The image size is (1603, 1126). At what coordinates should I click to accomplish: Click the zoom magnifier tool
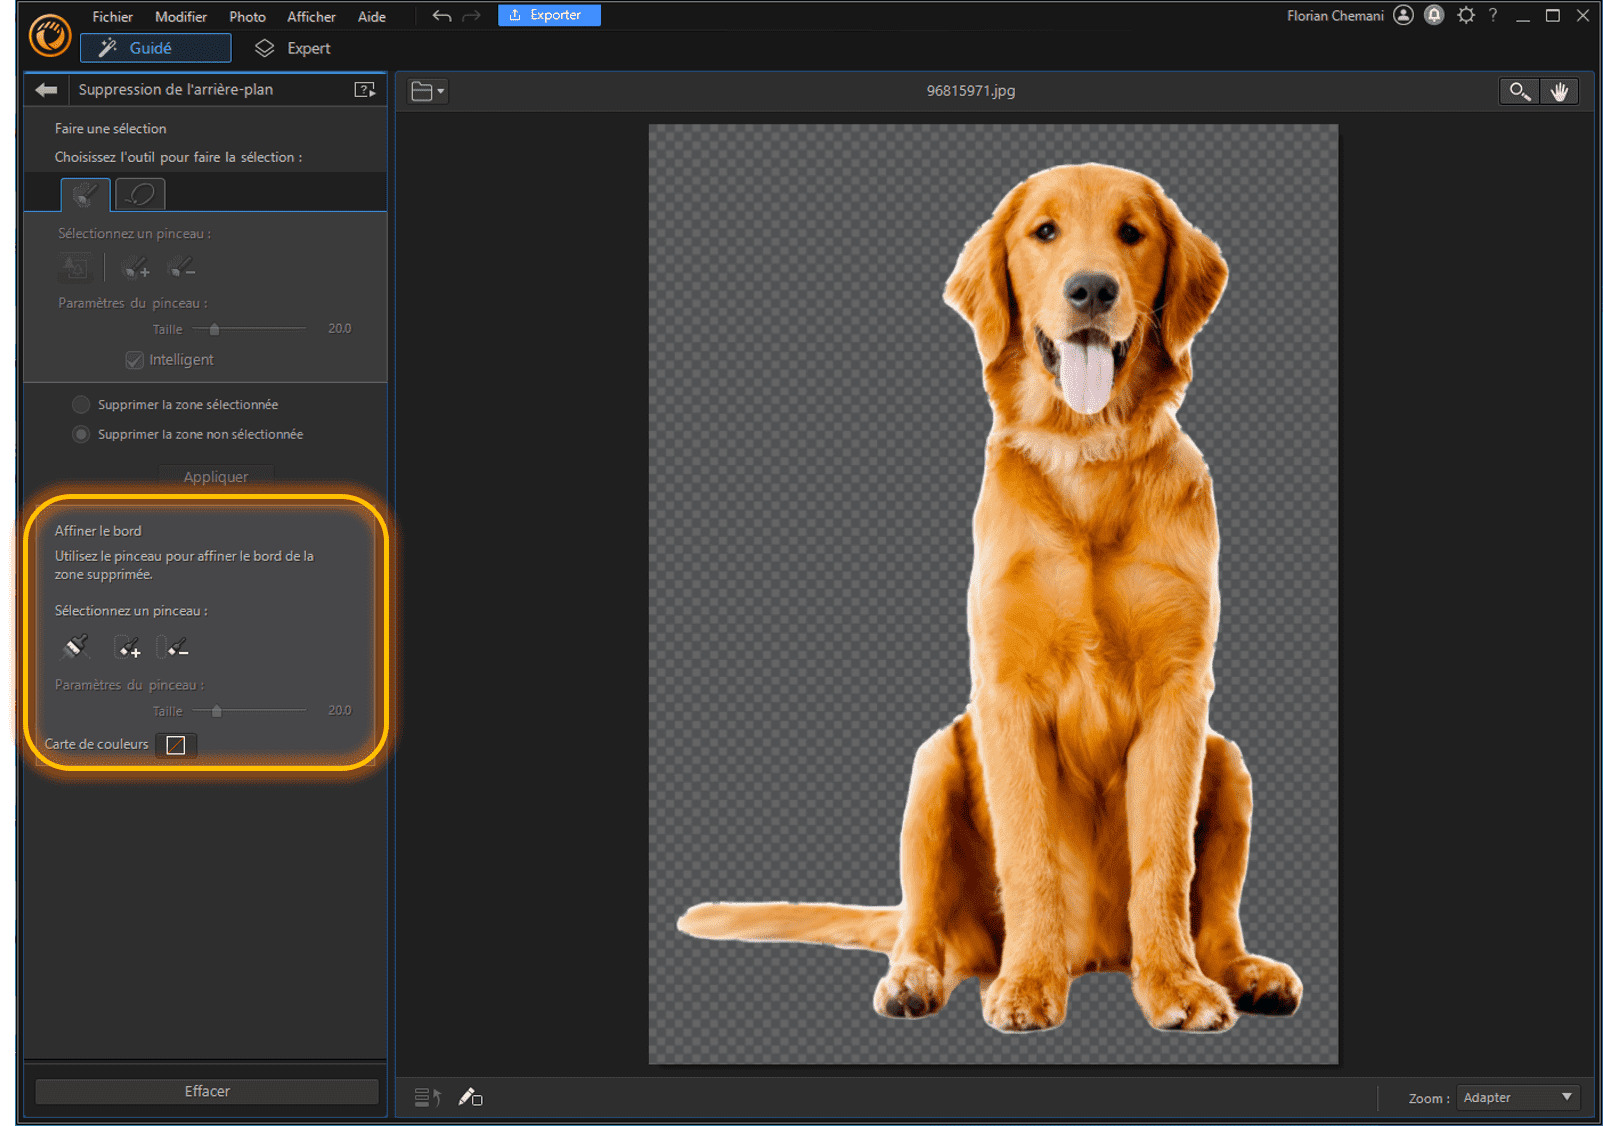tap(1519, 91)
